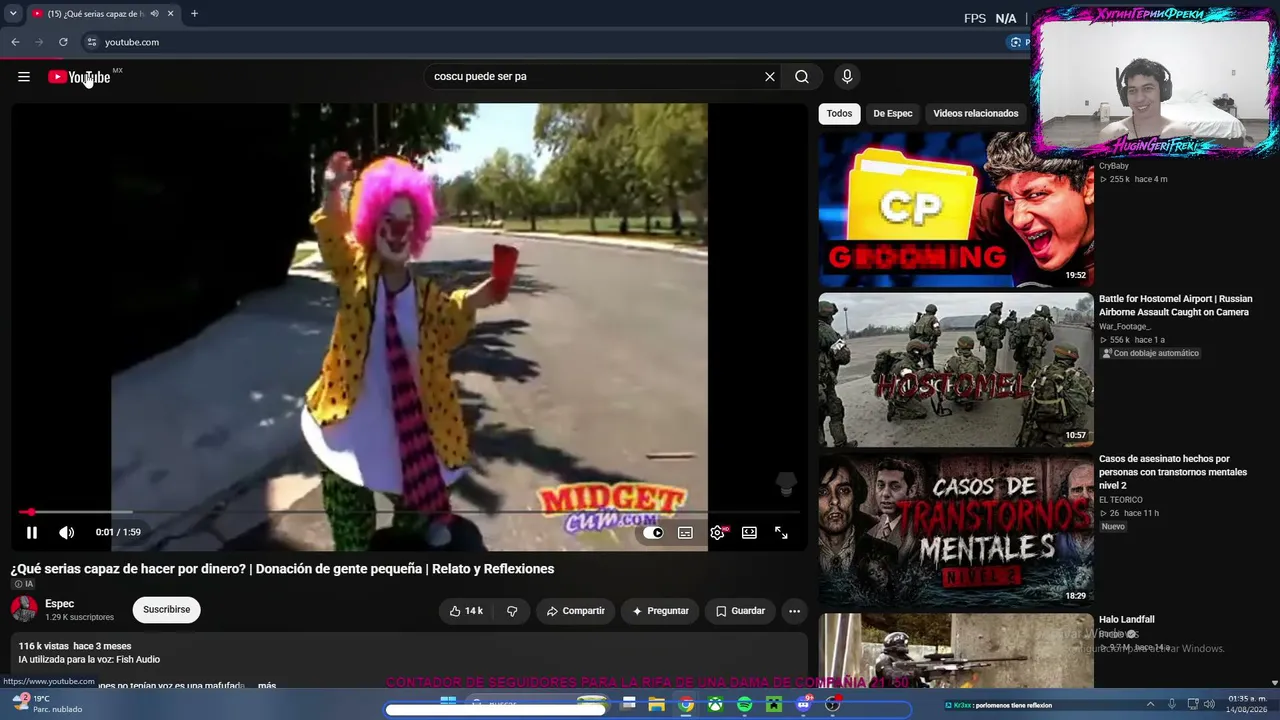Open the 'Halo Landfall' video title
This screenshot has height=720, width=1280.
(x=1126, y=620)
